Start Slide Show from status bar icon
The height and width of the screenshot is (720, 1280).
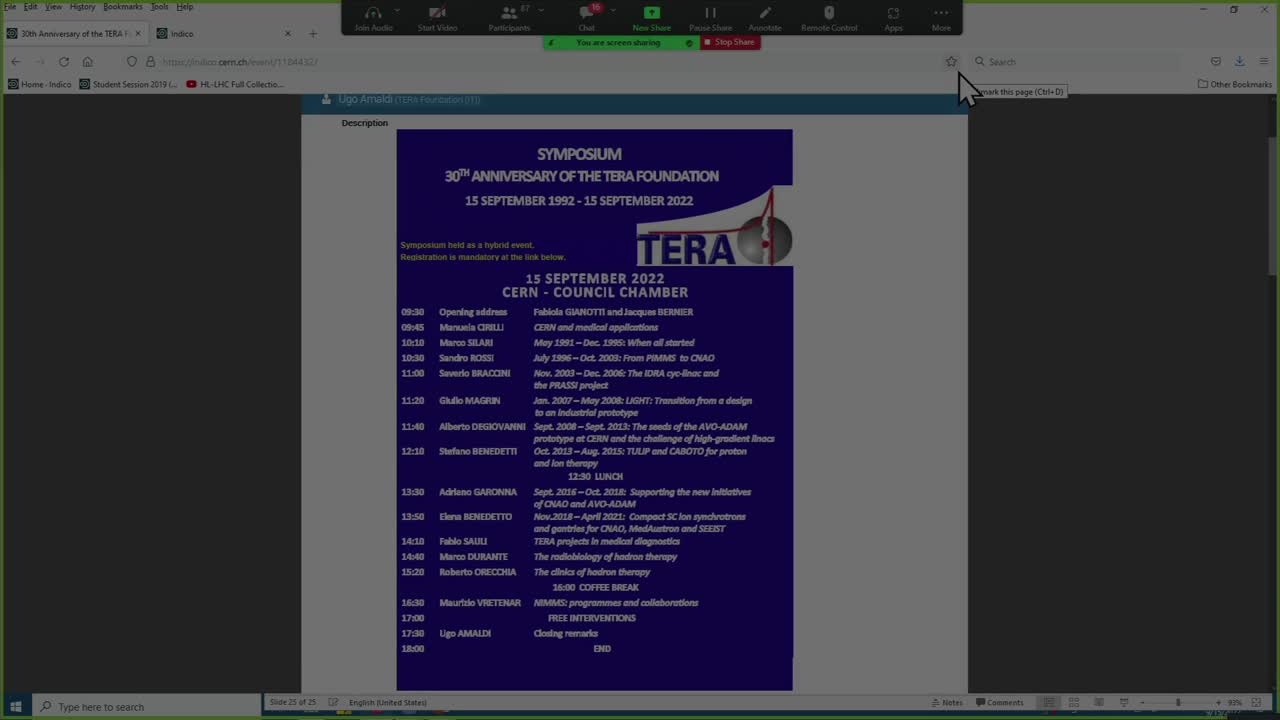pyautogui.click(x=1124, y=702)
